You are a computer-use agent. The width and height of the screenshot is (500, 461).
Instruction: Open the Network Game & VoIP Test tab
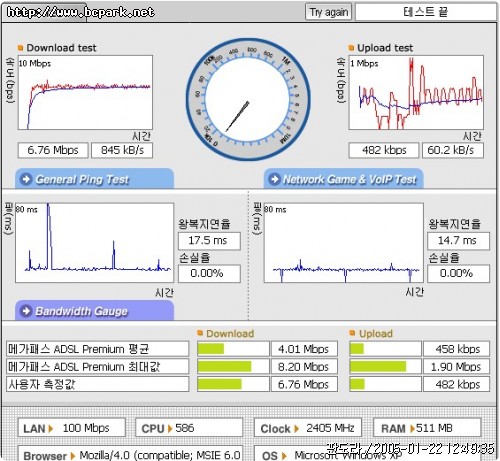click(x=344, y=179)
